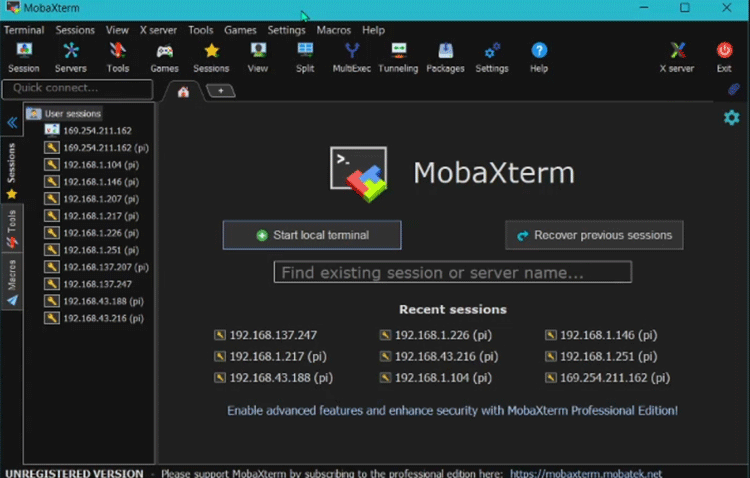The width and height of the screenshot is (750, 478).
Task: Open the Terminal menu
Action: pos(24,30)
